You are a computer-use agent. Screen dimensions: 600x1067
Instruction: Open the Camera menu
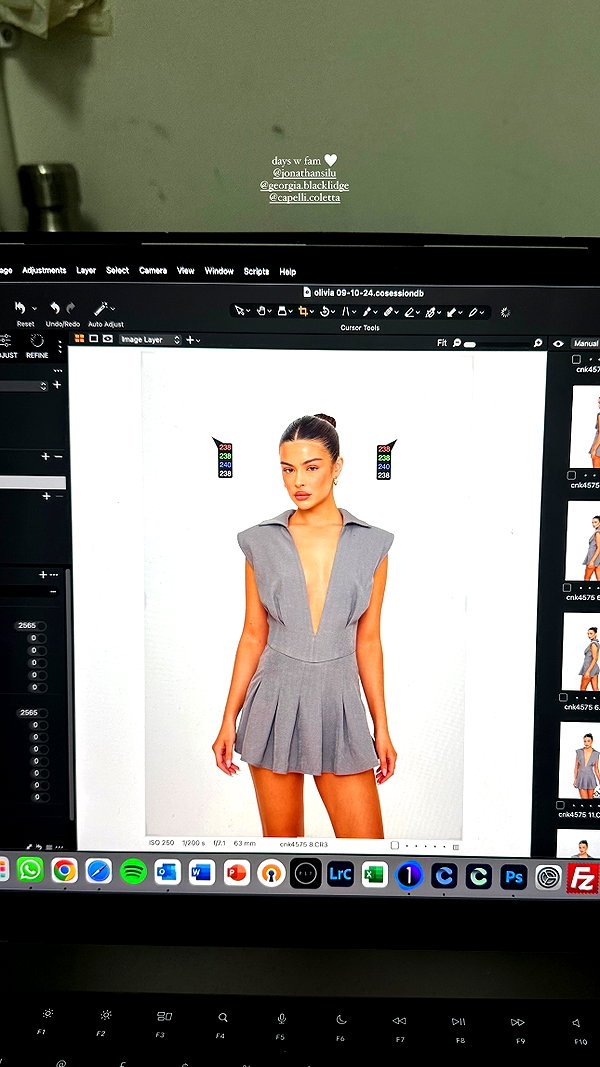[153, 270]
